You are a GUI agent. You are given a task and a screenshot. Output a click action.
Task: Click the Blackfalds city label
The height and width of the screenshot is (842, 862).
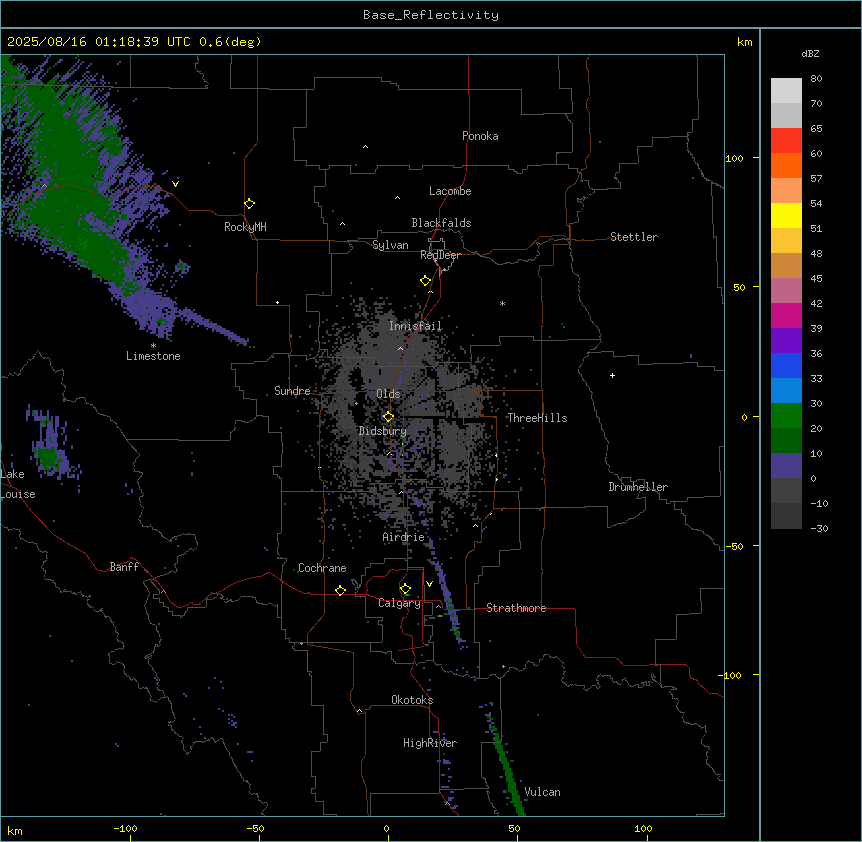pos(441,223)
